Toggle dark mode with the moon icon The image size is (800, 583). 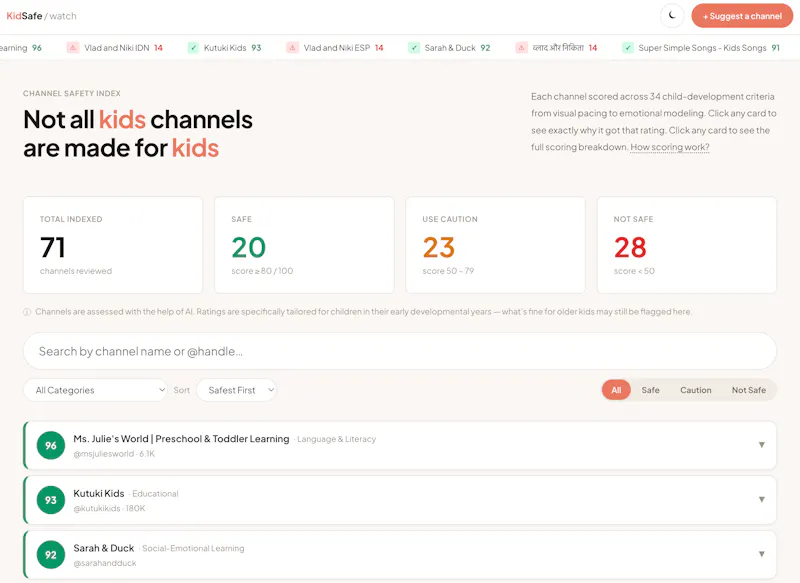click(672, 16)
